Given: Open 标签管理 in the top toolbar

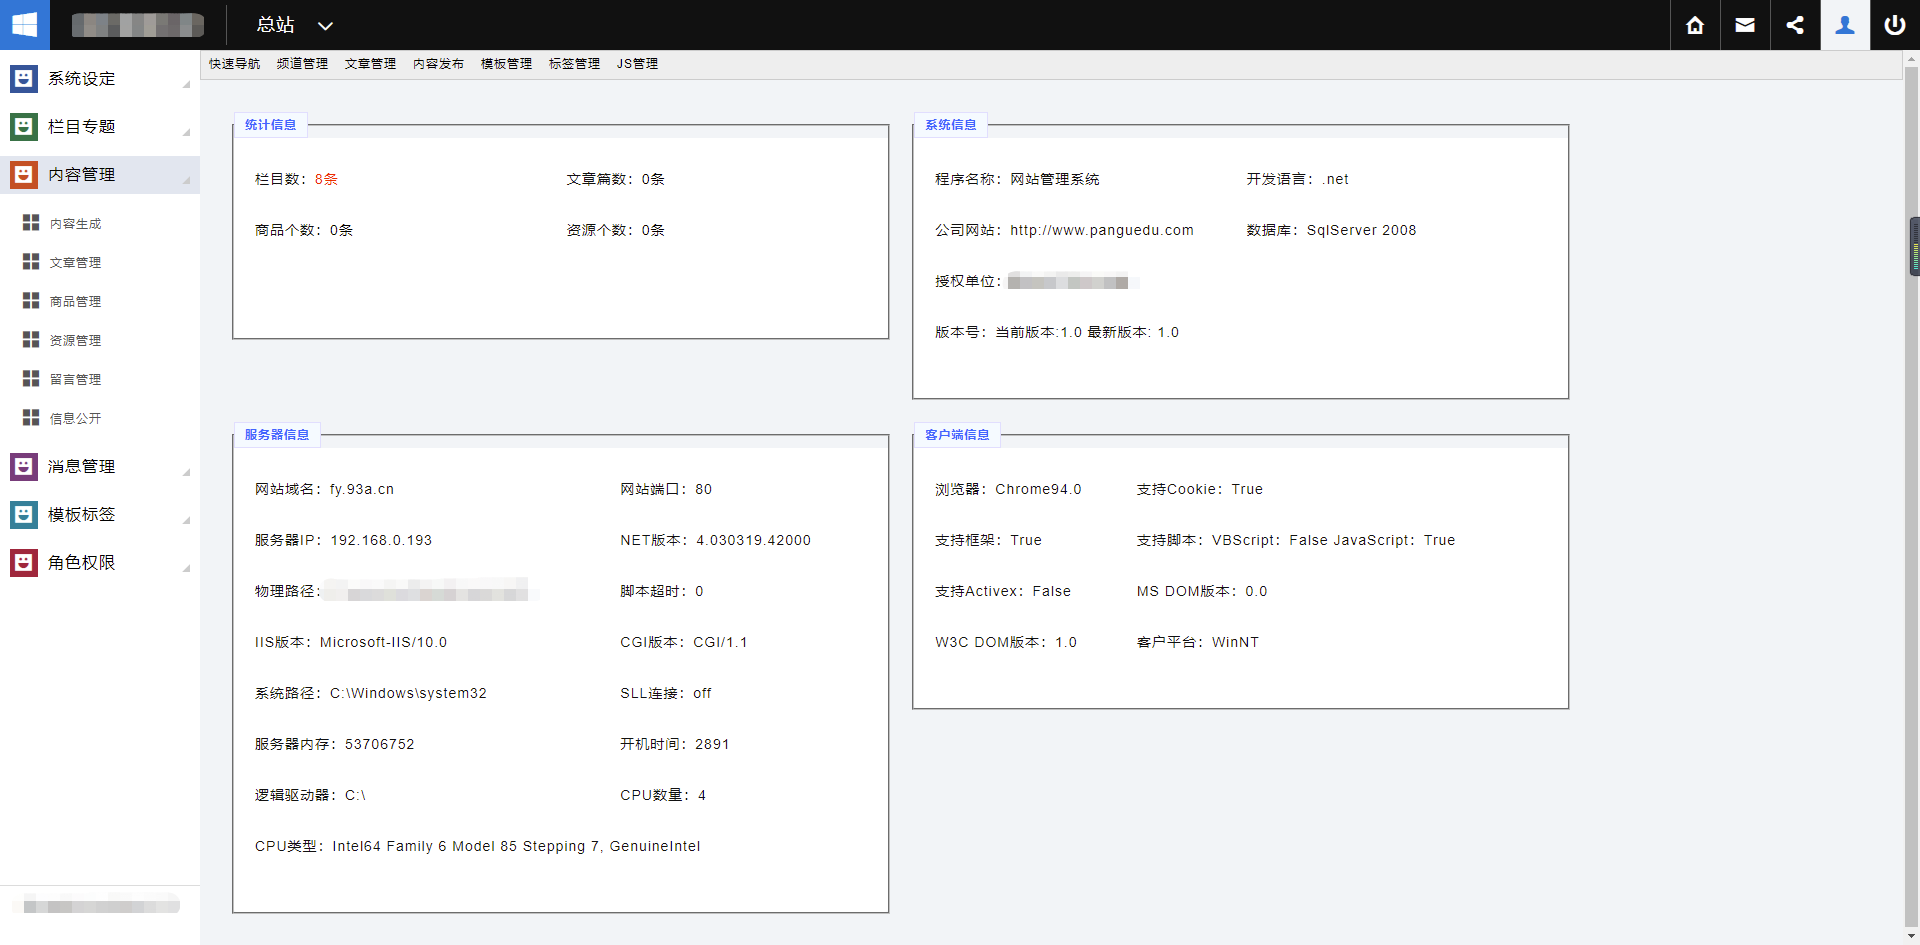Looking at the screenshot, I should pyautogui.click(x=574, y=64).
